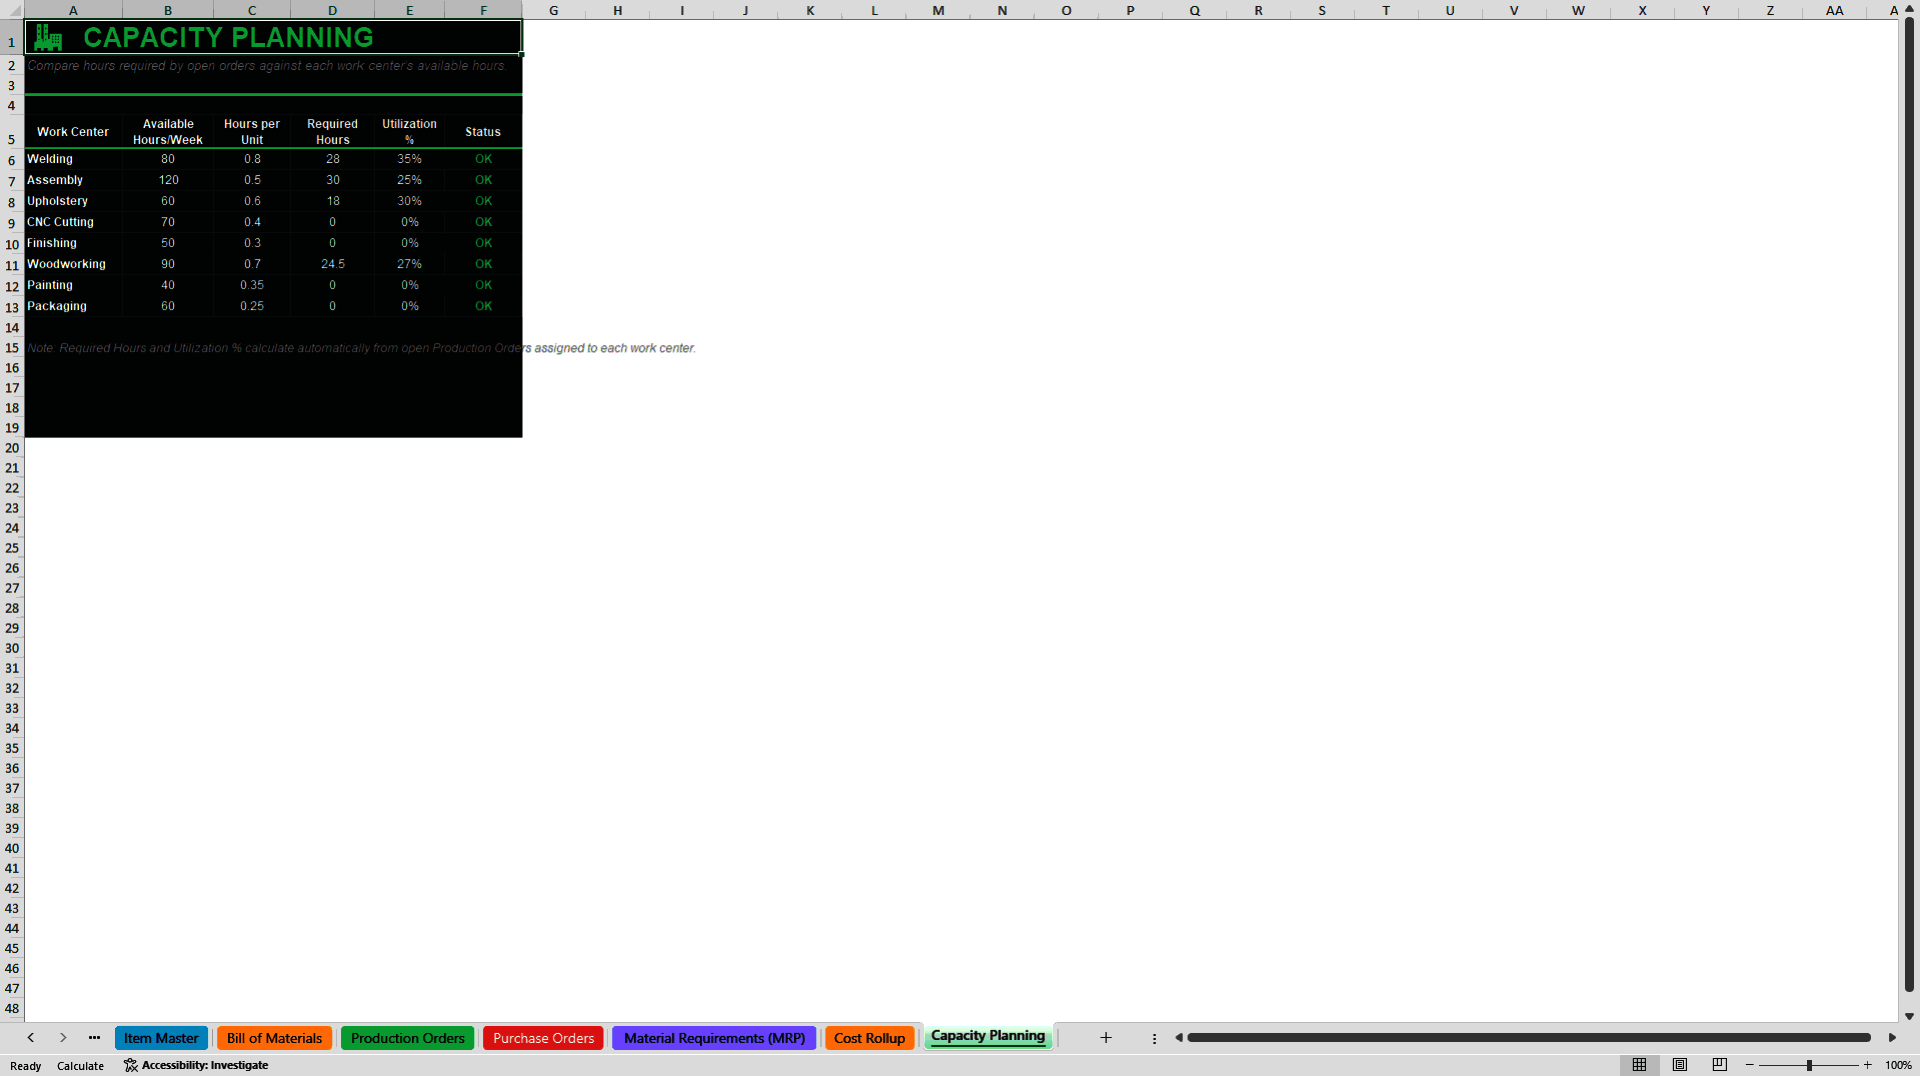
Task: Click the horizontal scrollbar thumb
Action: click(1528, 1038)
